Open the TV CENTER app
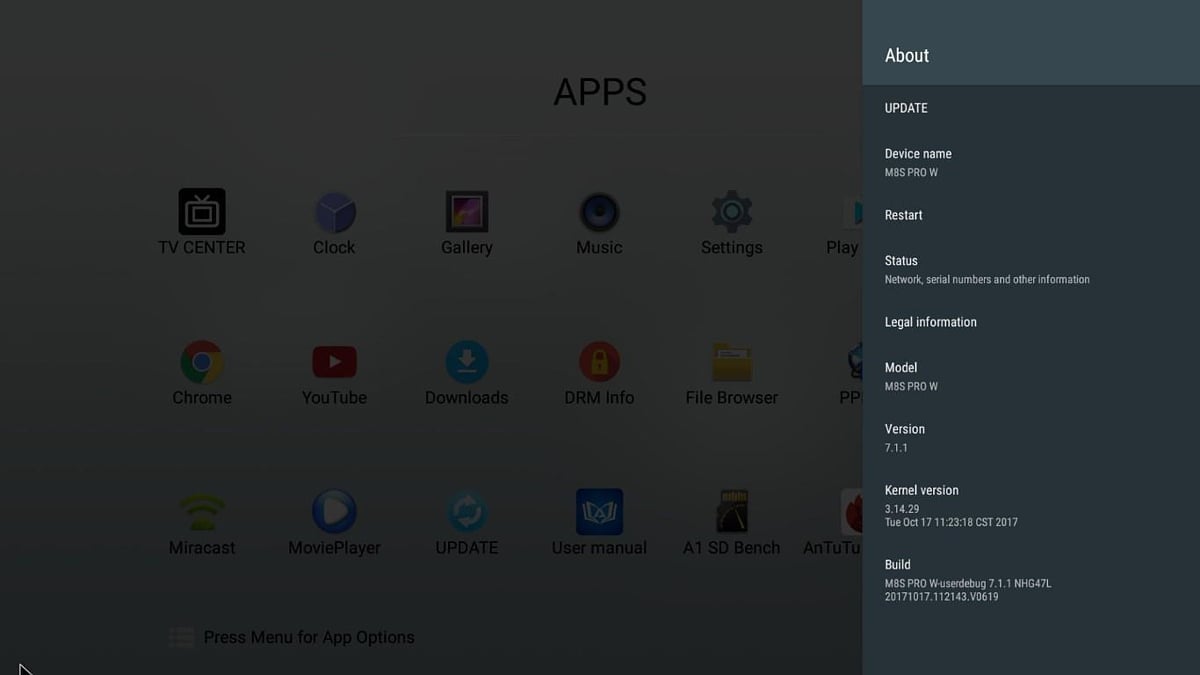1200x675 pixels. [200, 211]
